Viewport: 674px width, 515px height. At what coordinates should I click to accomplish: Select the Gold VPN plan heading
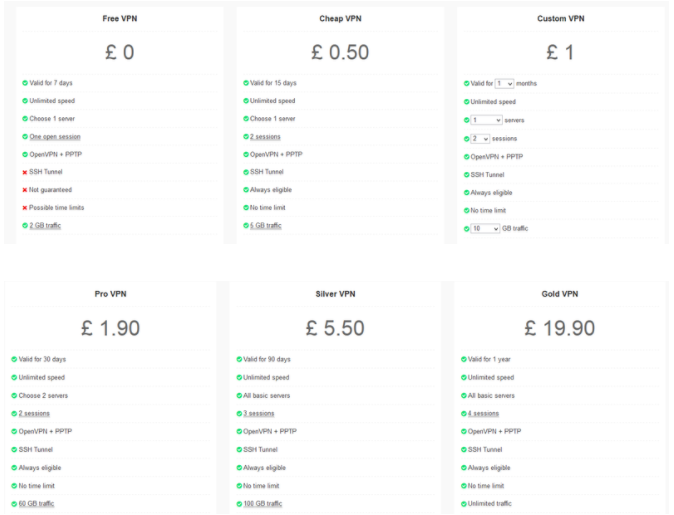(x=560, y=294)
